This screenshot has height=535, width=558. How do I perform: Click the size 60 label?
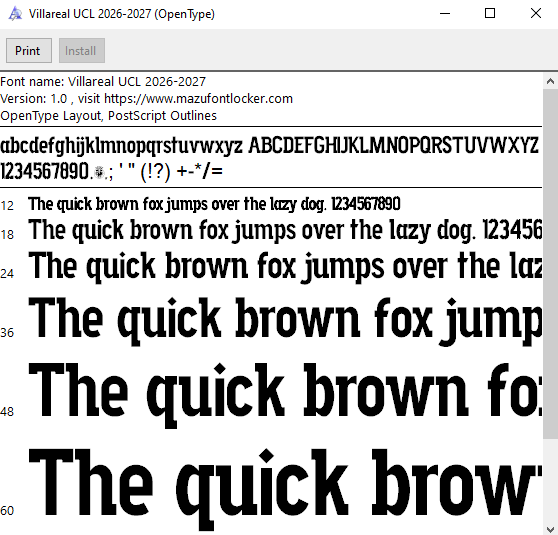click(7, 511)
